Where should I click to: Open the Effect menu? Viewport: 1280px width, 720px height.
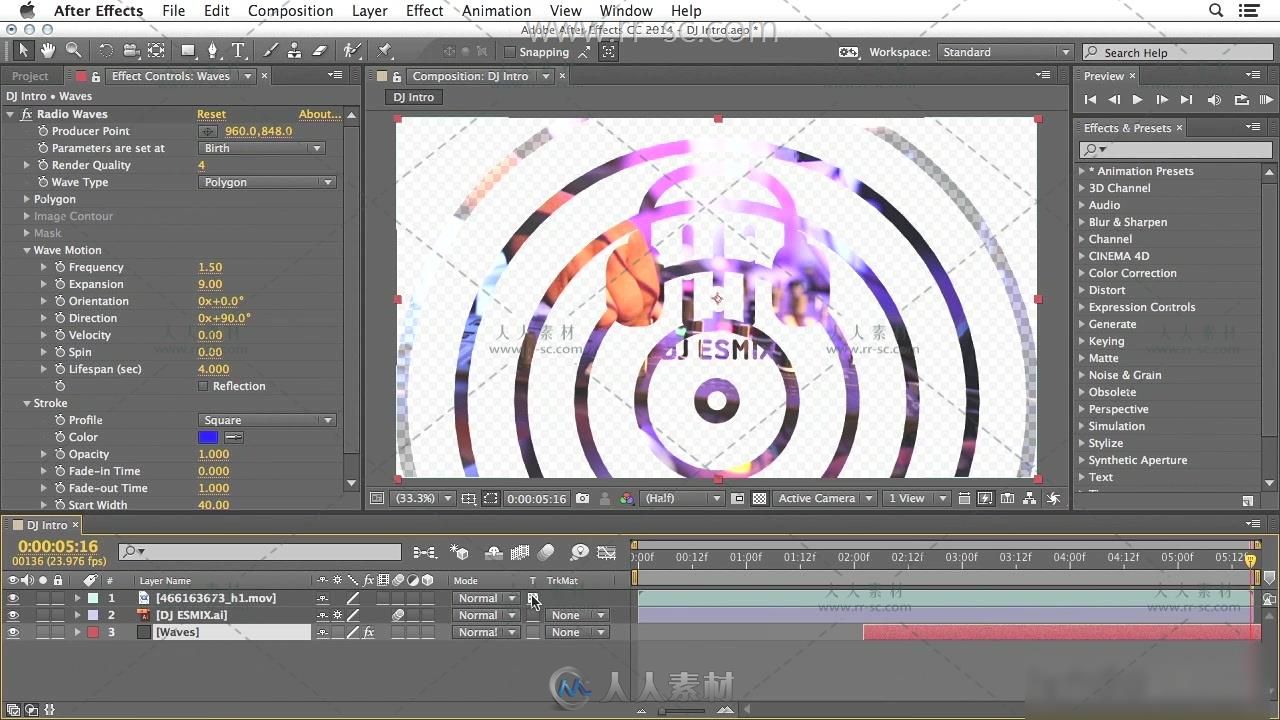(424, 10)
